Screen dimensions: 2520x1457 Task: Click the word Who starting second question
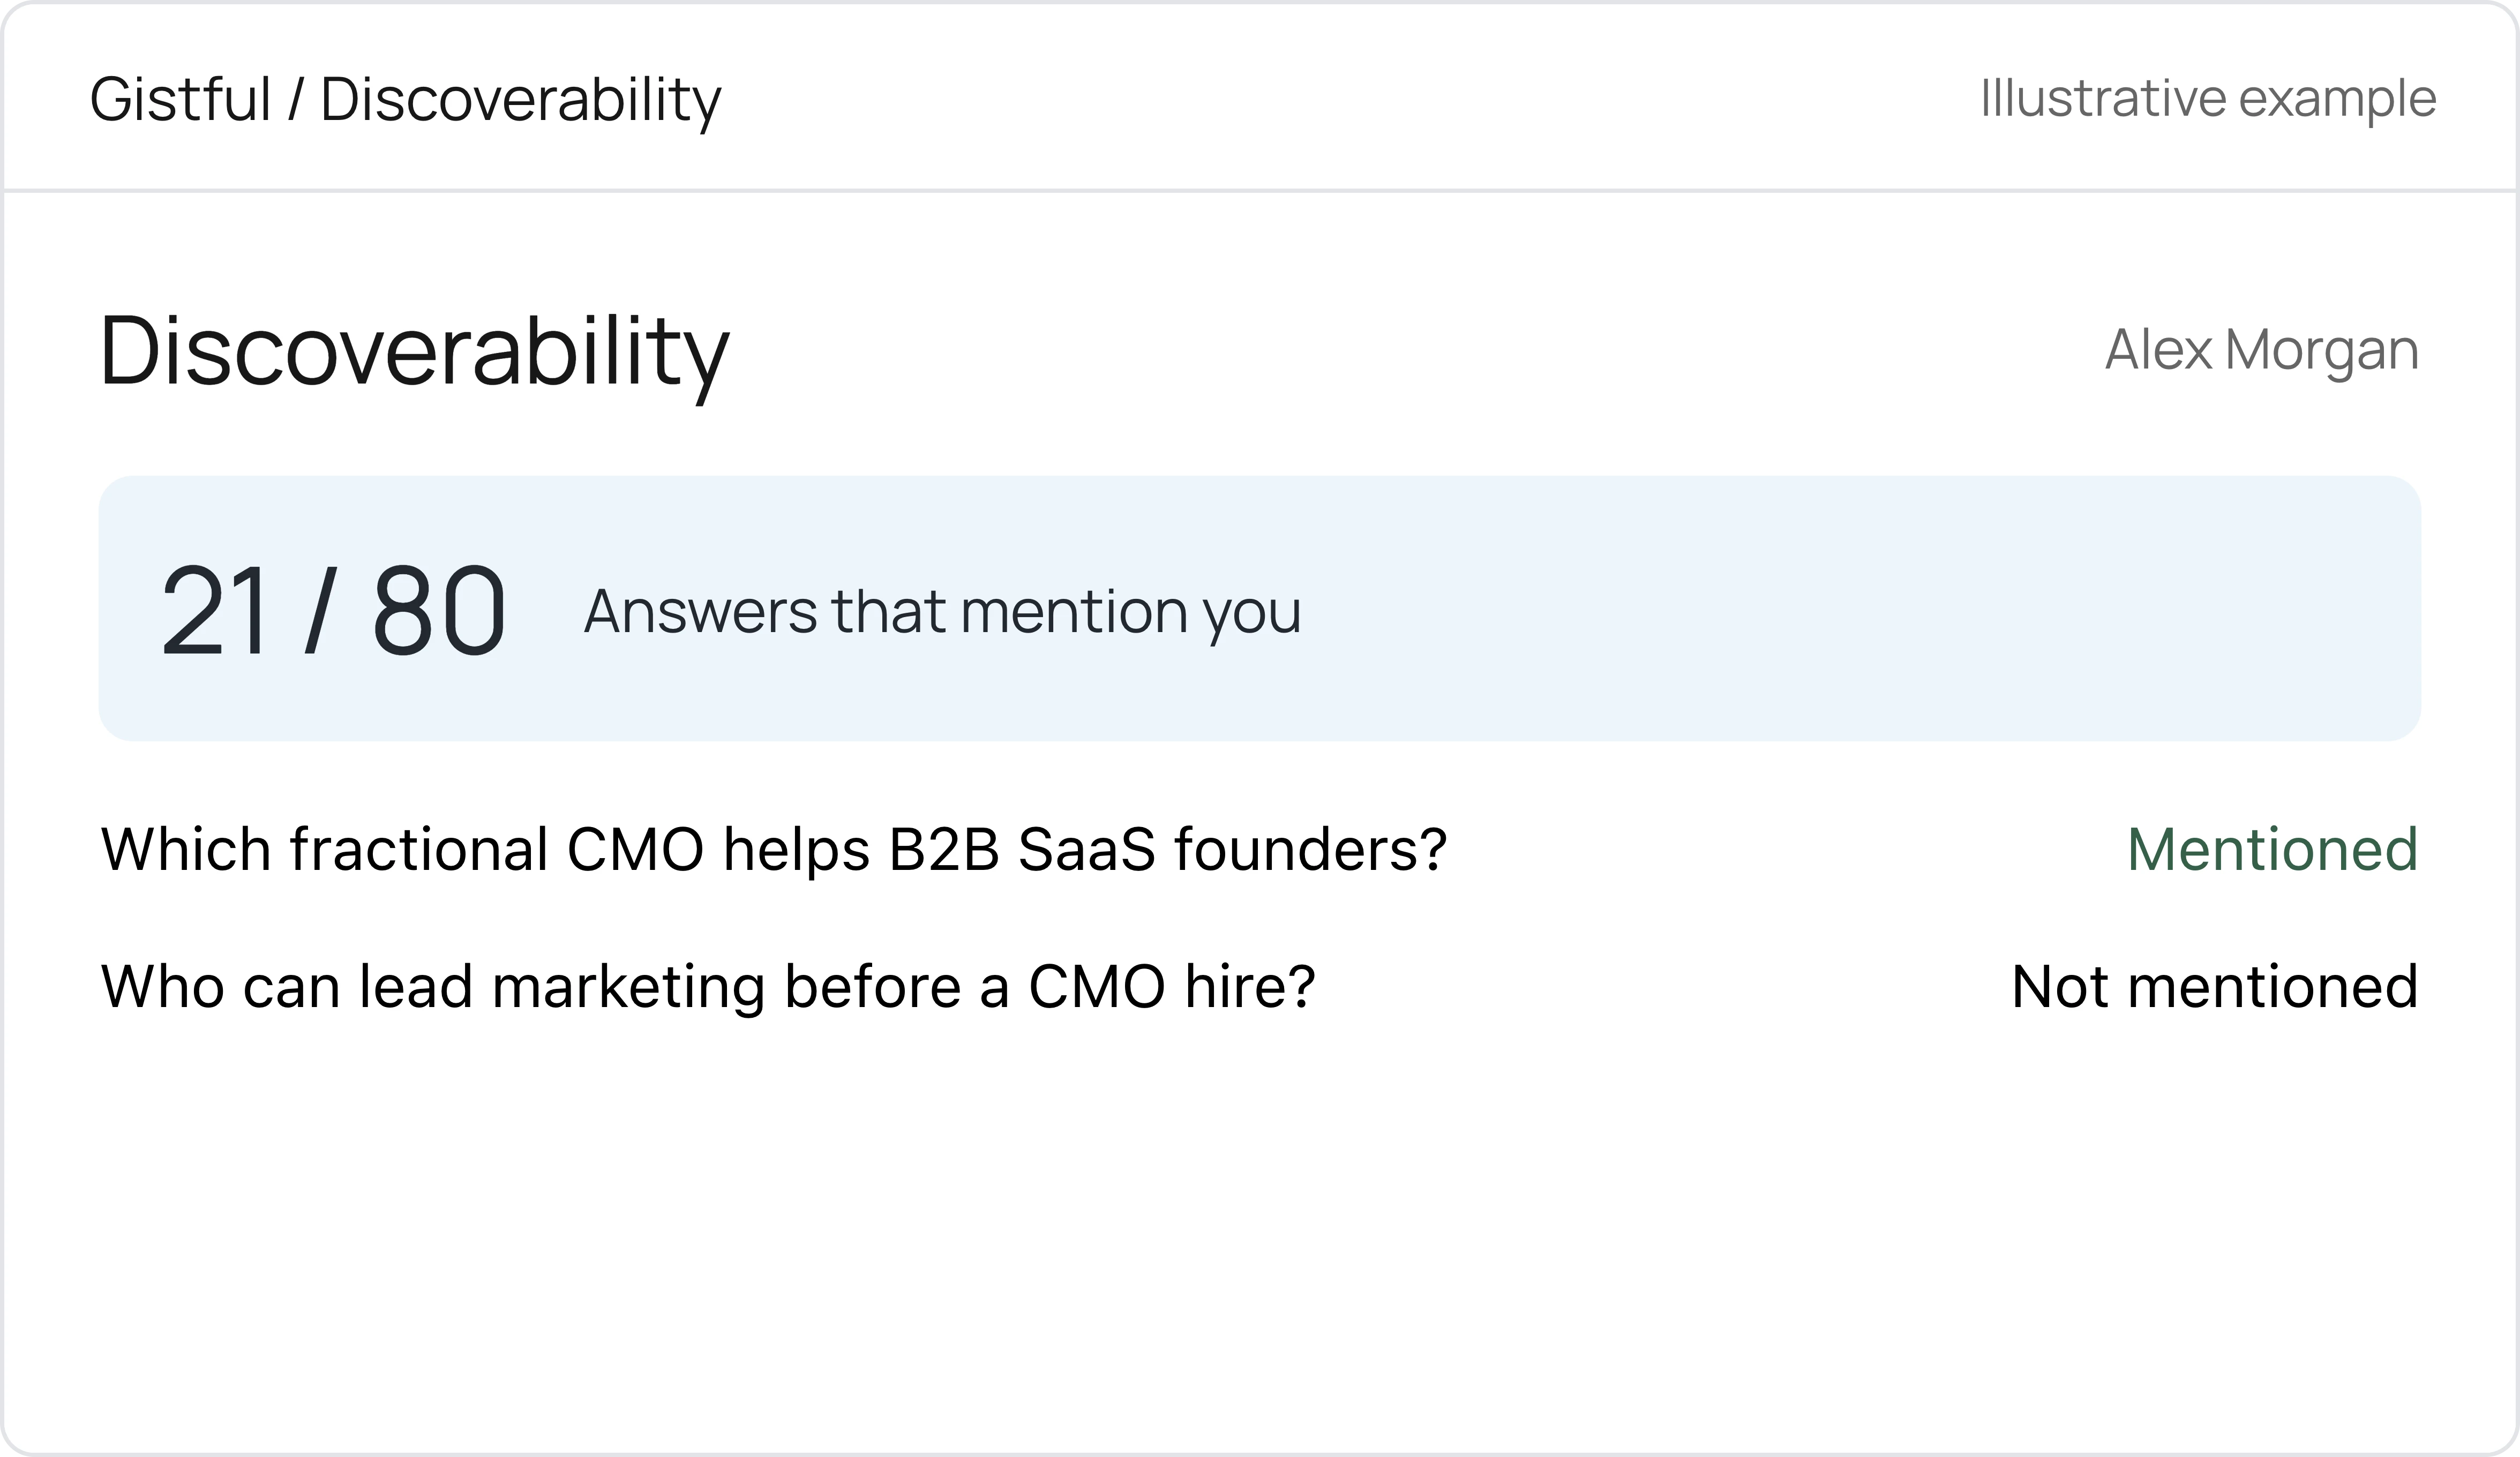164,987
